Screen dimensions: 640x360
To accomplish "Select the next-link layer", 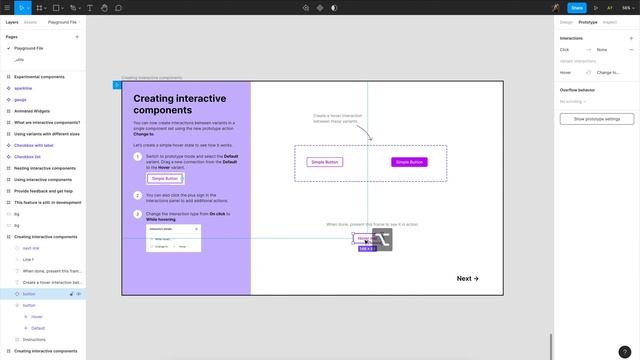I will point(31,248).
